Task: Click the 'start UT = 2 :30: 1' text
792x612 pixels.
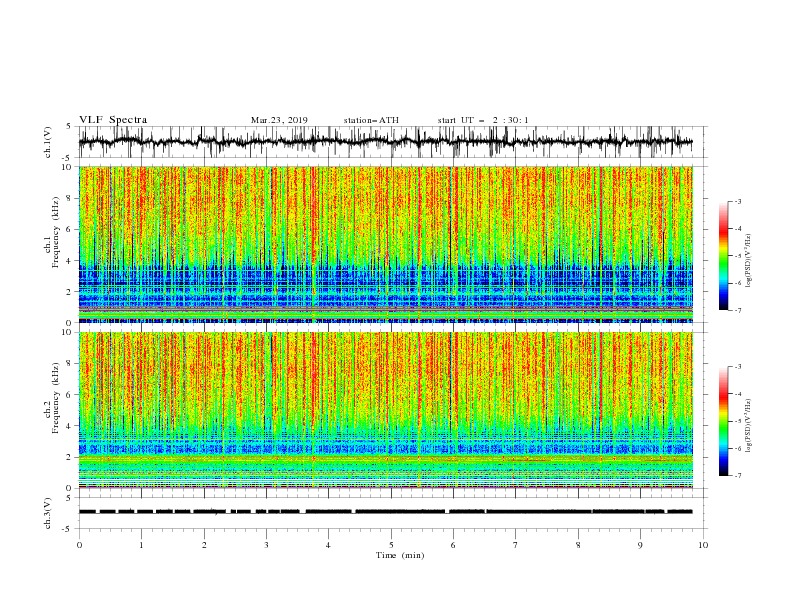Action: tap(483, 120)
